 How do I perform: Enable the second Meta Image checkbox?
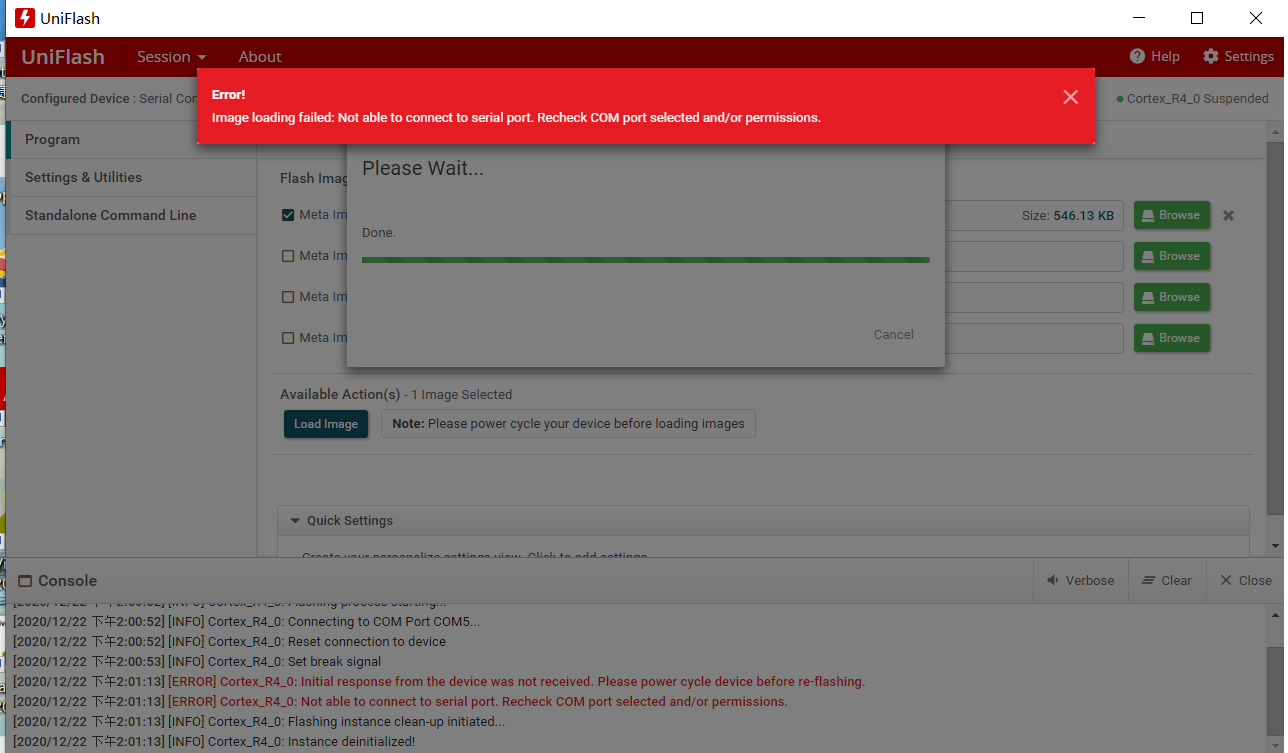point(288,256)
